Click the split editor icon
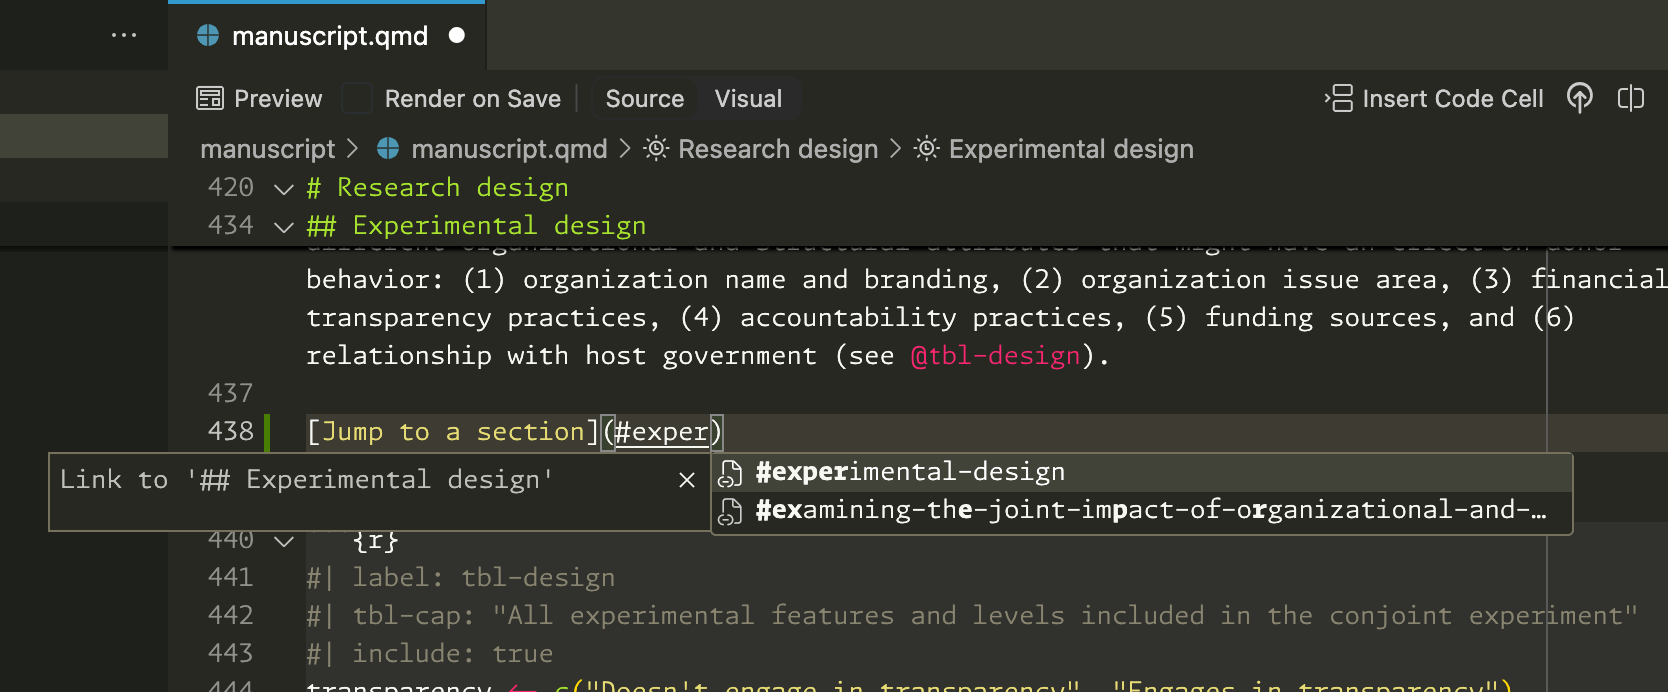The width and height of the screenshot is (1668, 692). pyautogui.click(x=1630, y=98)
